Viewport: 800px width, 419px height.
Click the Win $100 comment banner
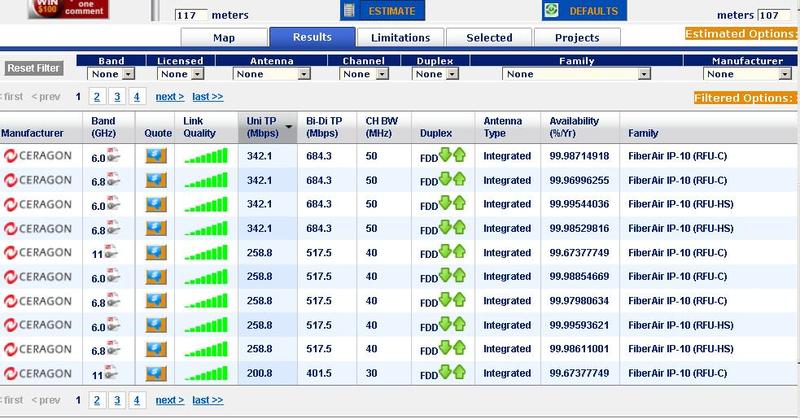(68, 9)
